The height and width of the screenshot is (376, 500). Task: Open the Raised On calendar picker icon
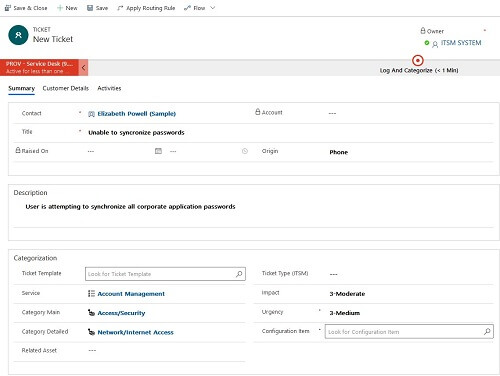[158, 151]
